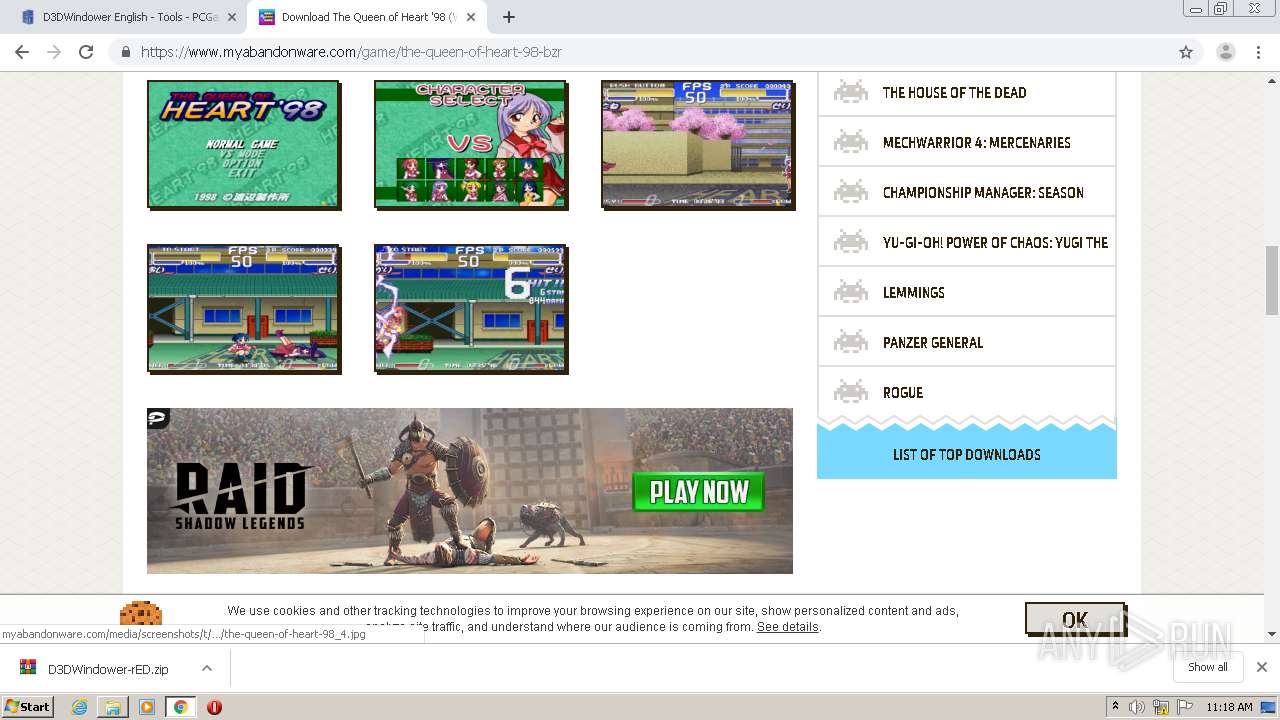Accept cookies with the OK button
Viewport: 1280px width, 720px height.
tap(1074, 619)
